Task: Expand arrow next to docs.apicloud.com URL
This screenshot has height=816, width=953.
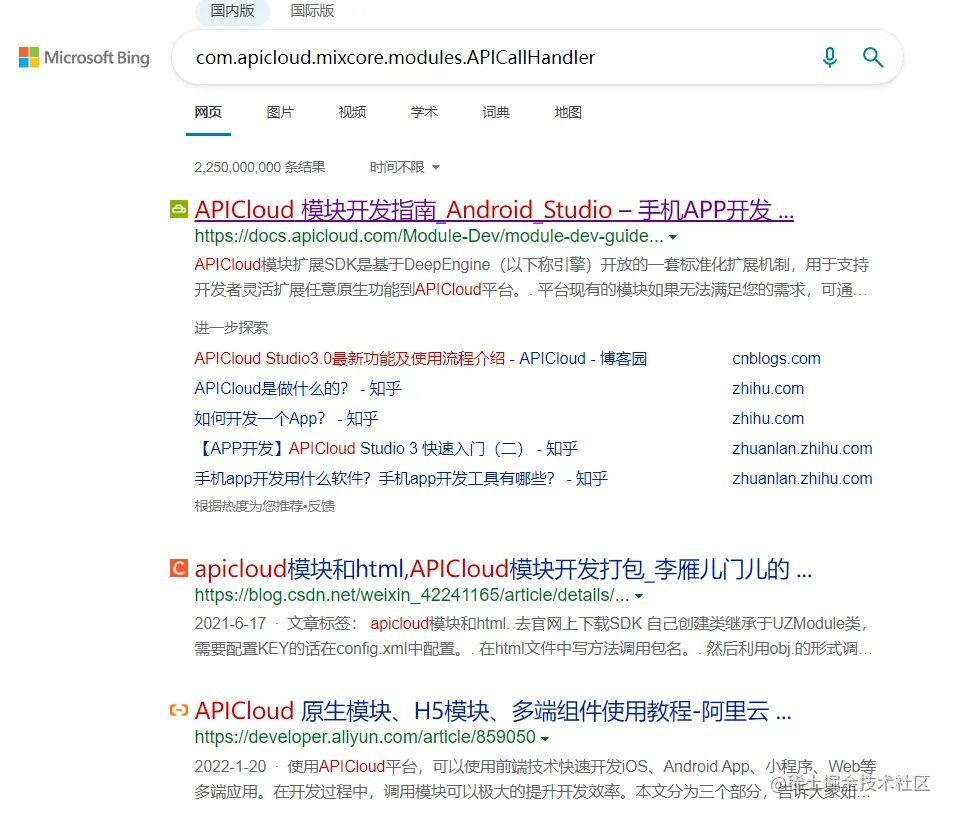Action: 673,237
